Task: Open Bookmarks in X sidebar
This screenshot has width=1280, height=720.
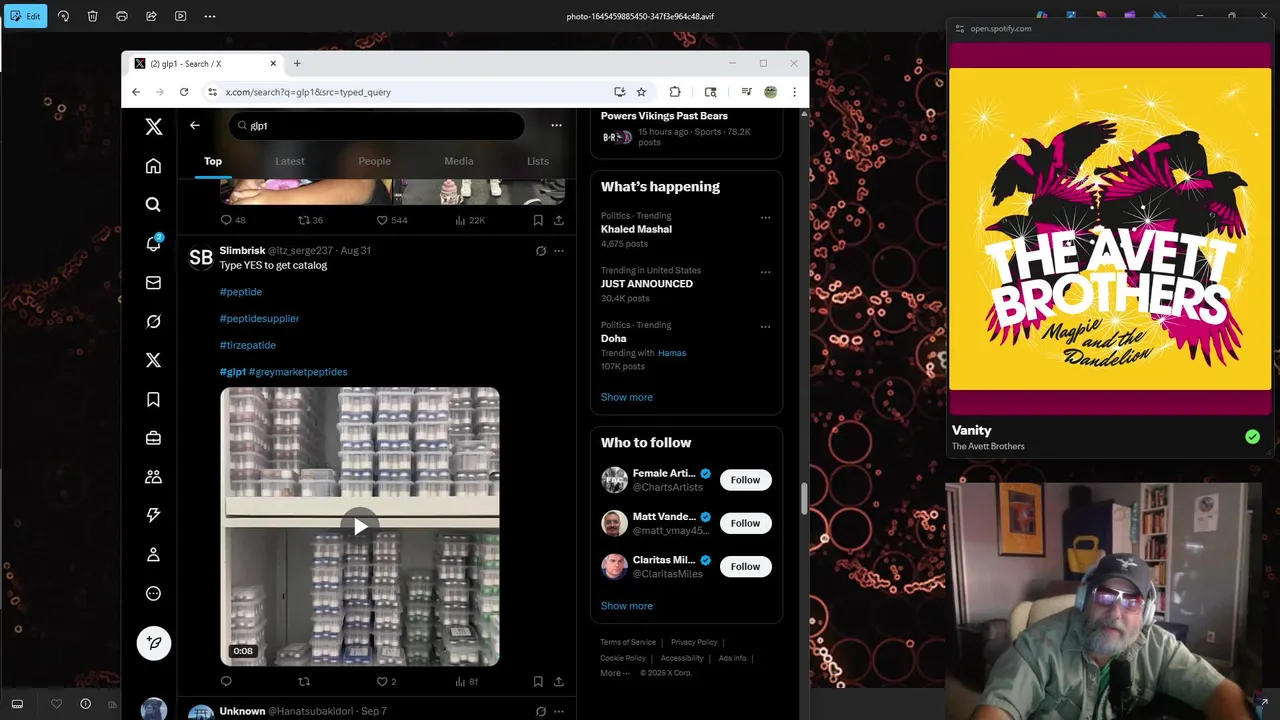Action: 153,399
